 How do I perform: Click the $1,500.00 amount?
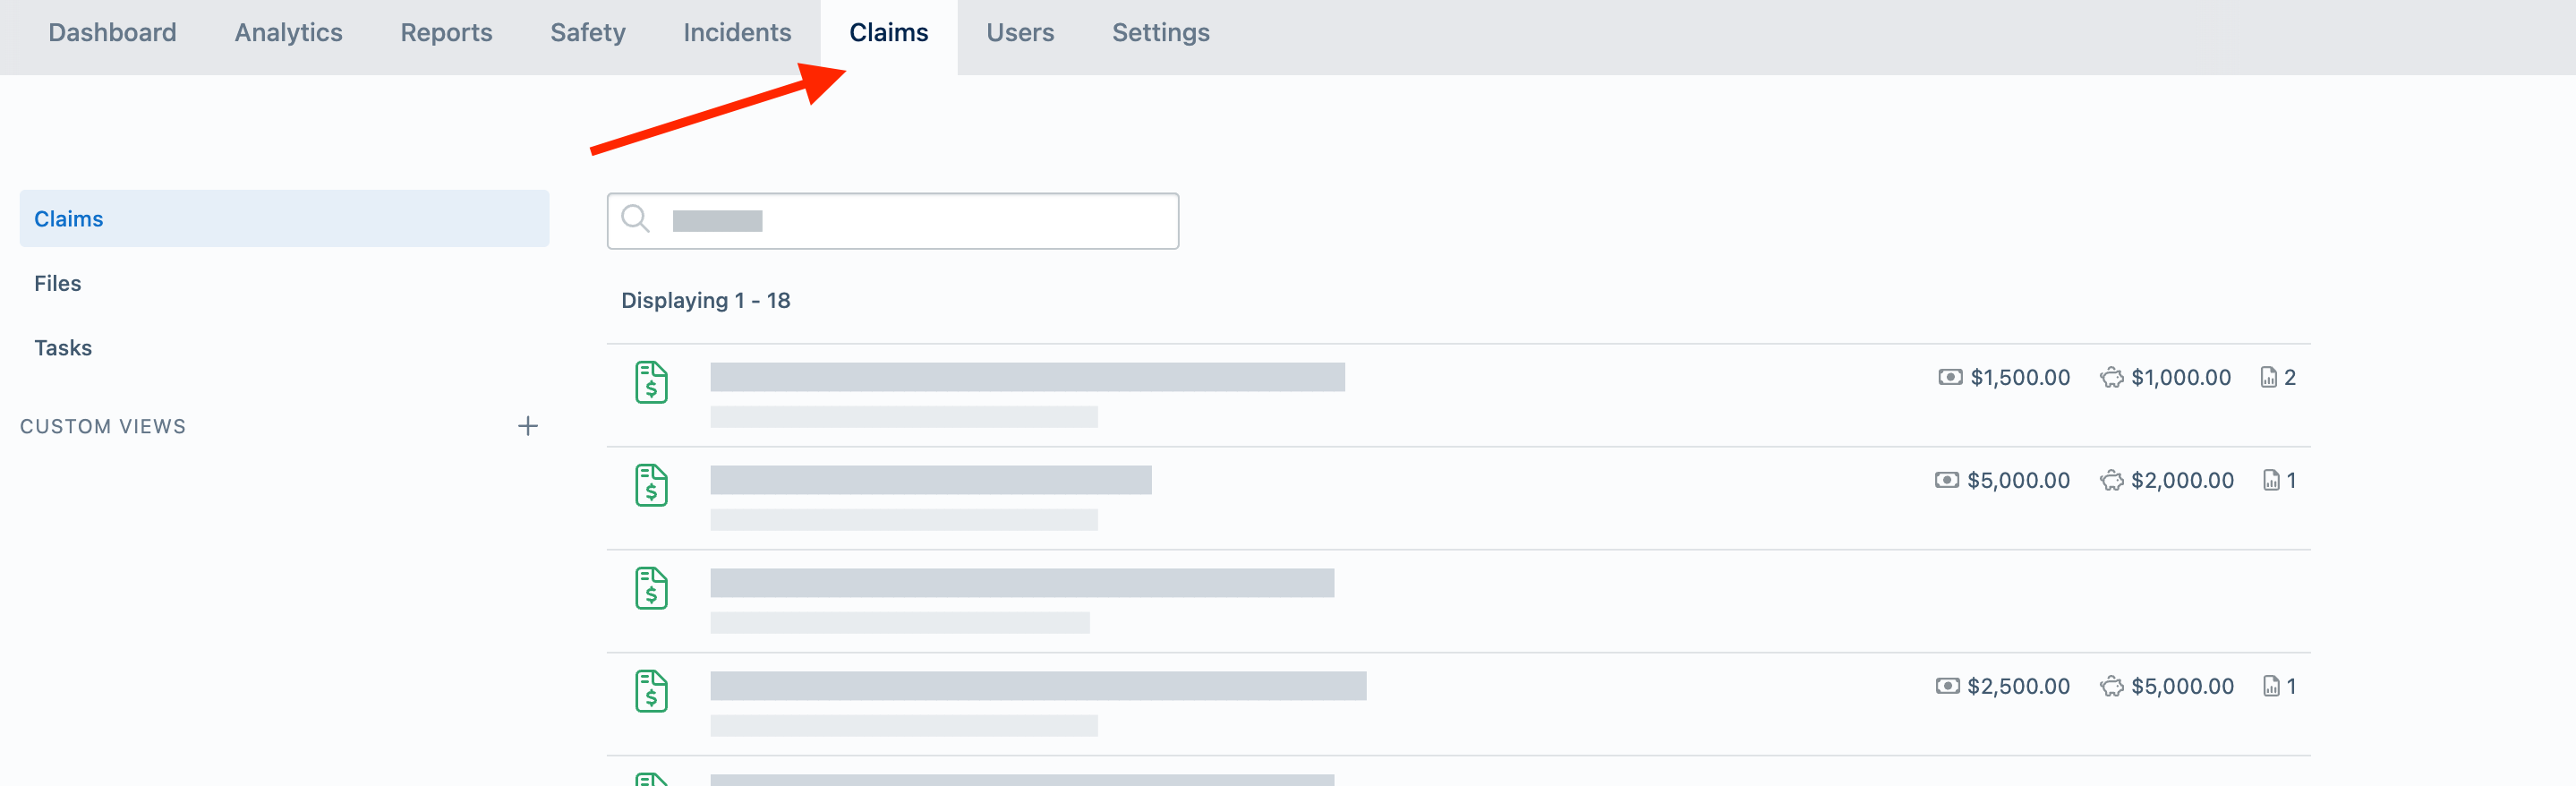2020,377
